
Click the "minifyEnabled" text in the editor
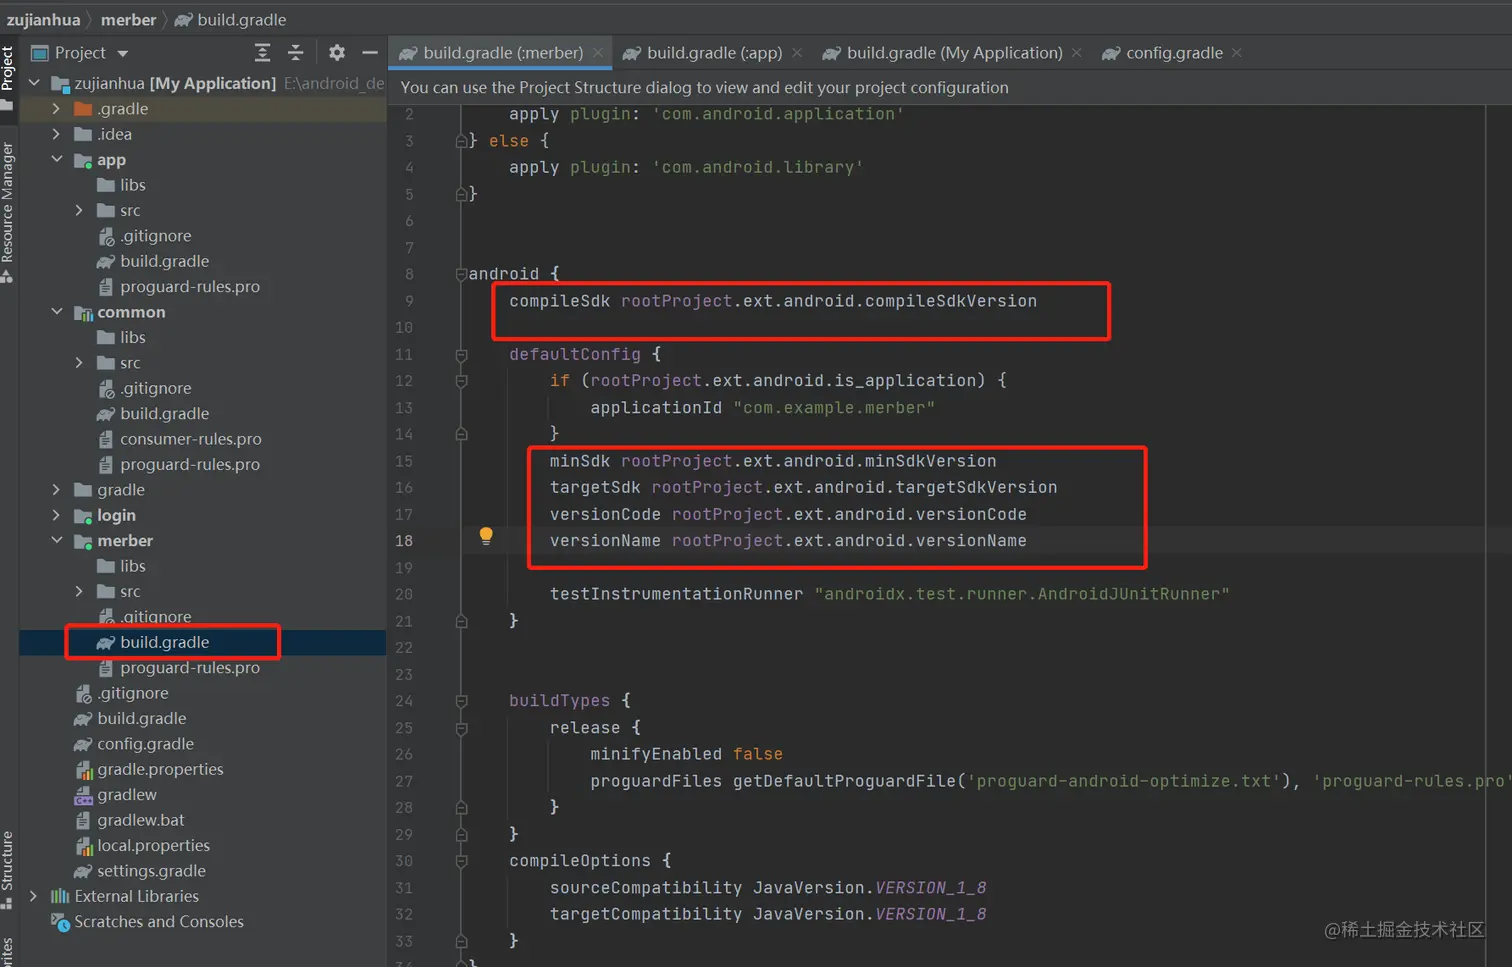(x=656, y=754)
